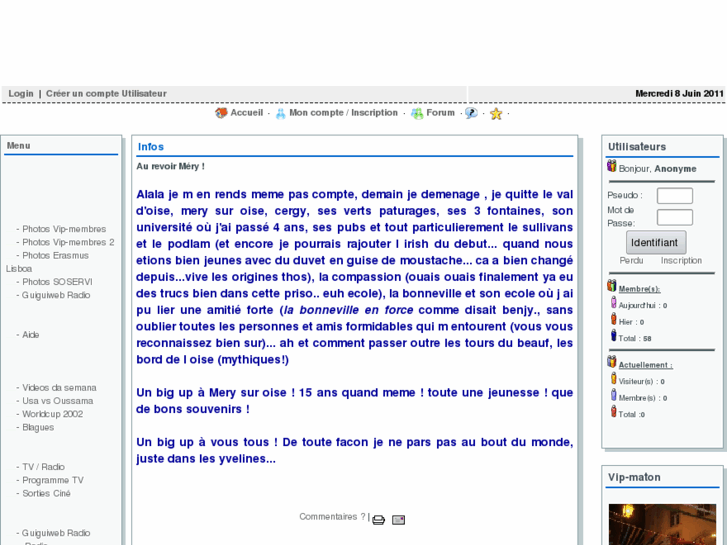Click the Mon compte user icon
Screen dimensions: 727x545
coord(281,113)
